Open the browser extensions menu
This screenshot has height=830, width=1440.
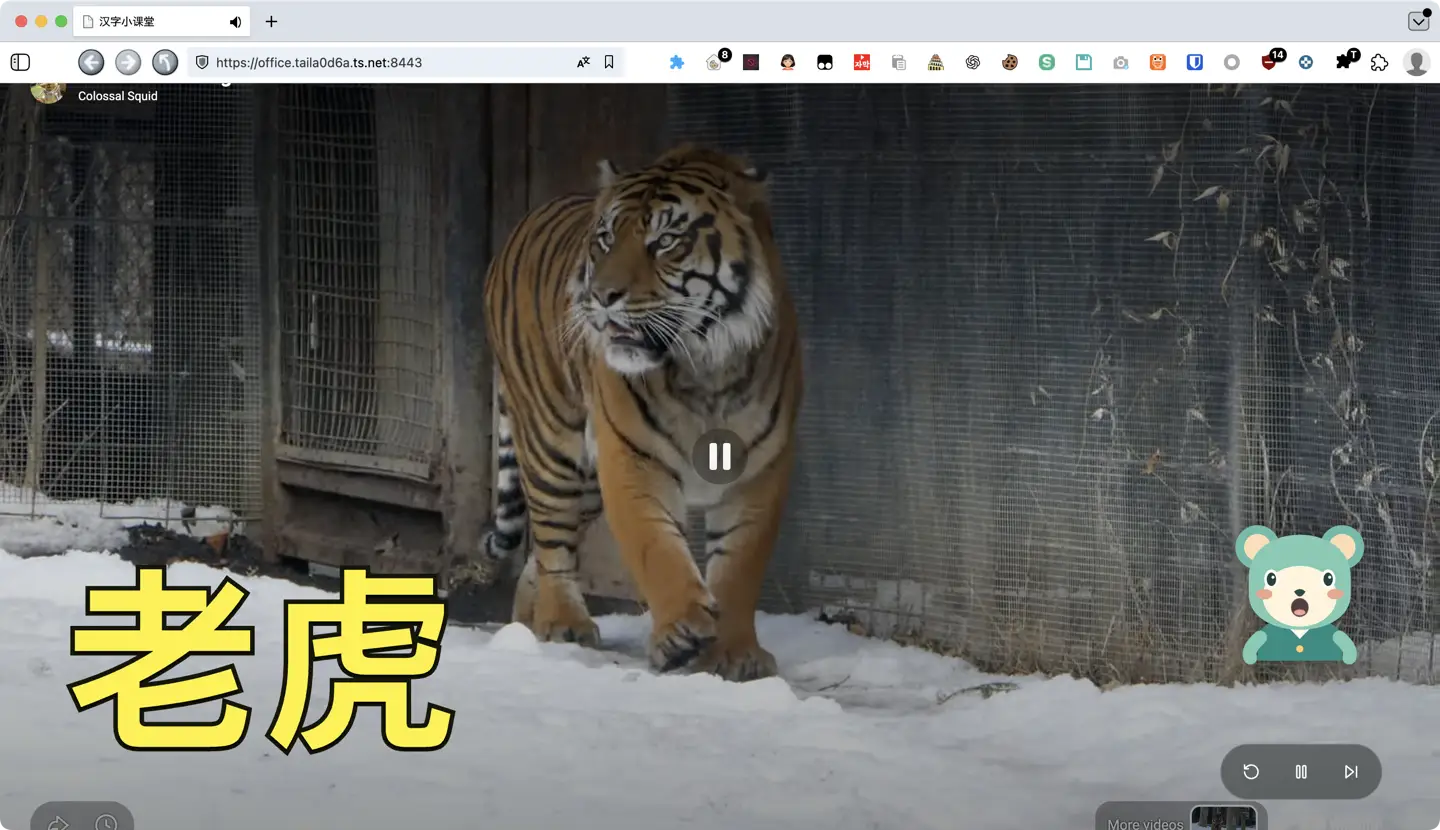(1380, 62)
